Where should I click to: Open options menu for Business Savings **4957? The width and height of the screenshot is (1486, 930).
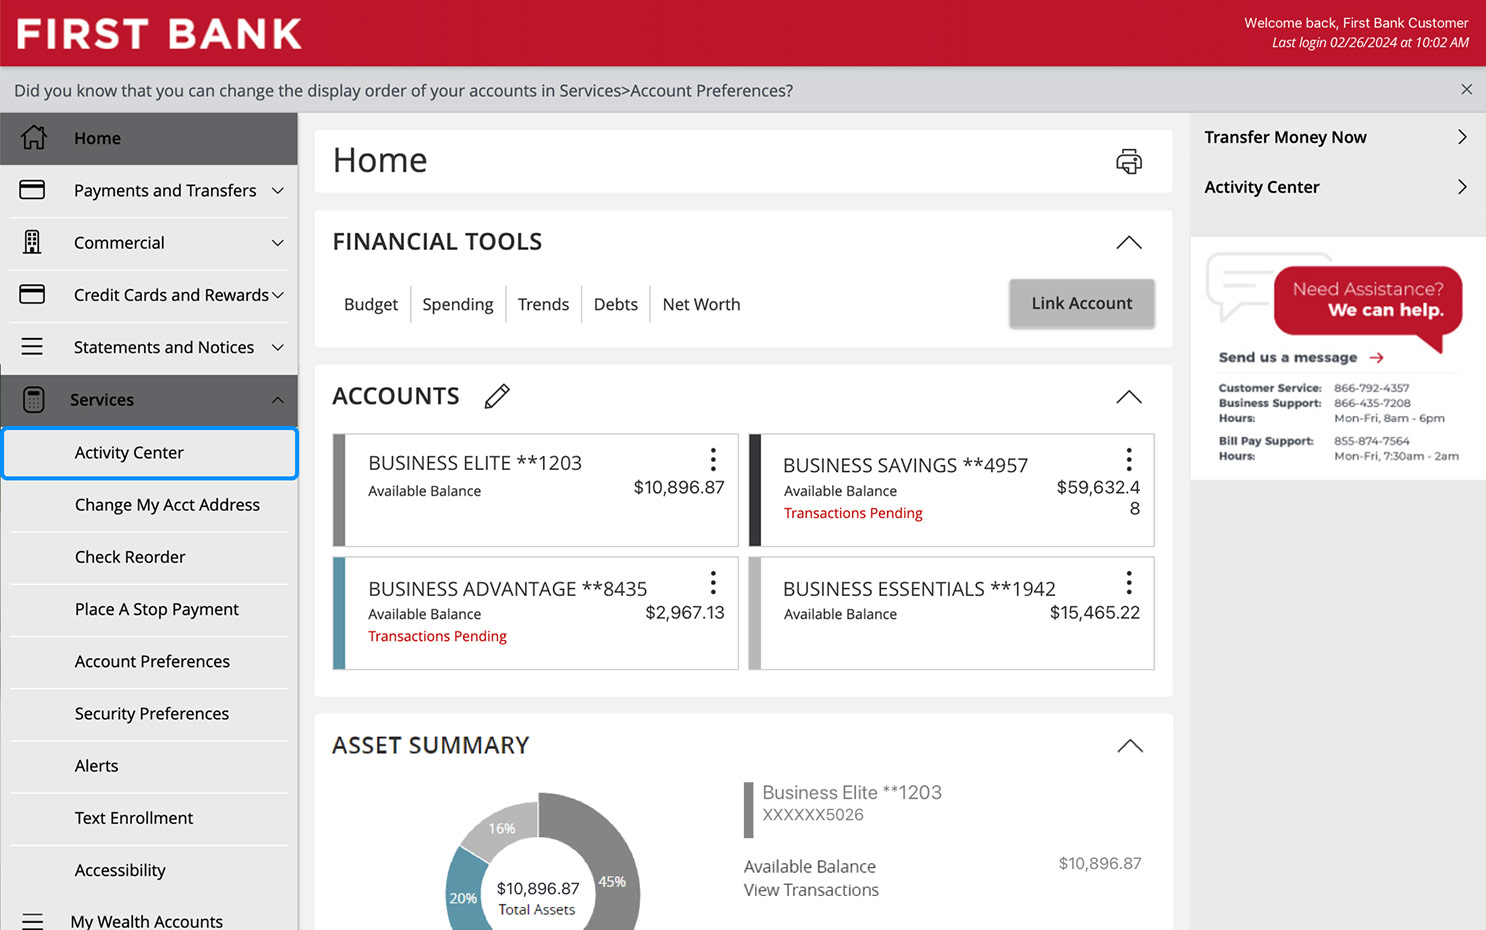pos(1129,459)
